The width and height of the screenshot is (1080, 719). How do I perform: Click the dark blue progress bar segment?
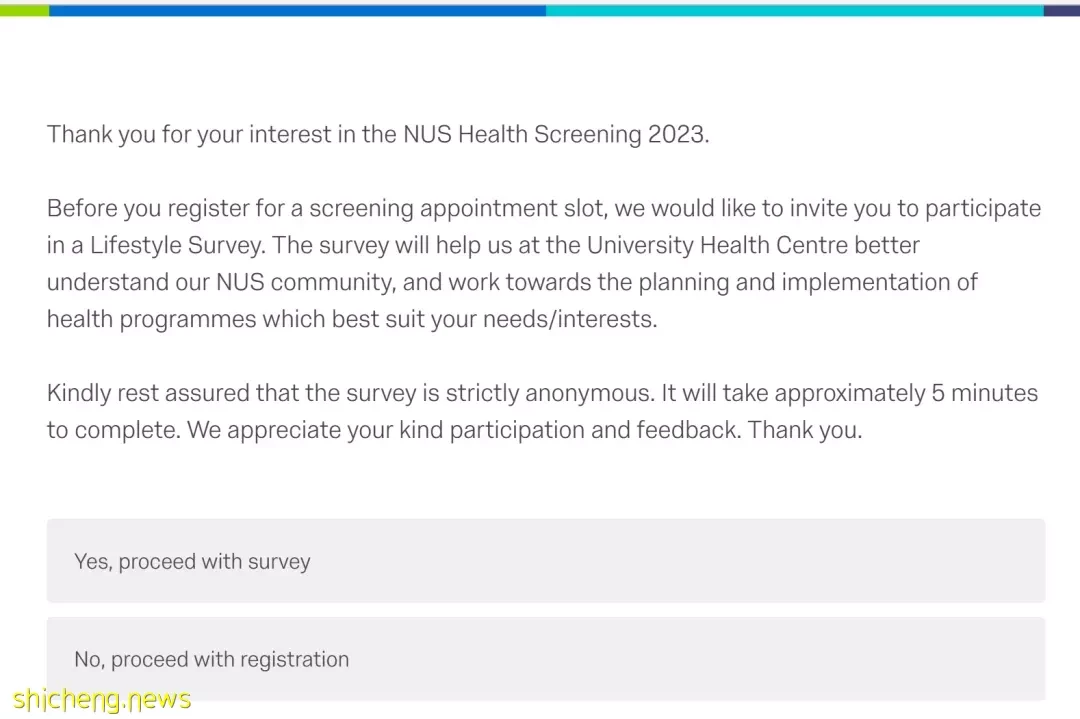(298, 10)
